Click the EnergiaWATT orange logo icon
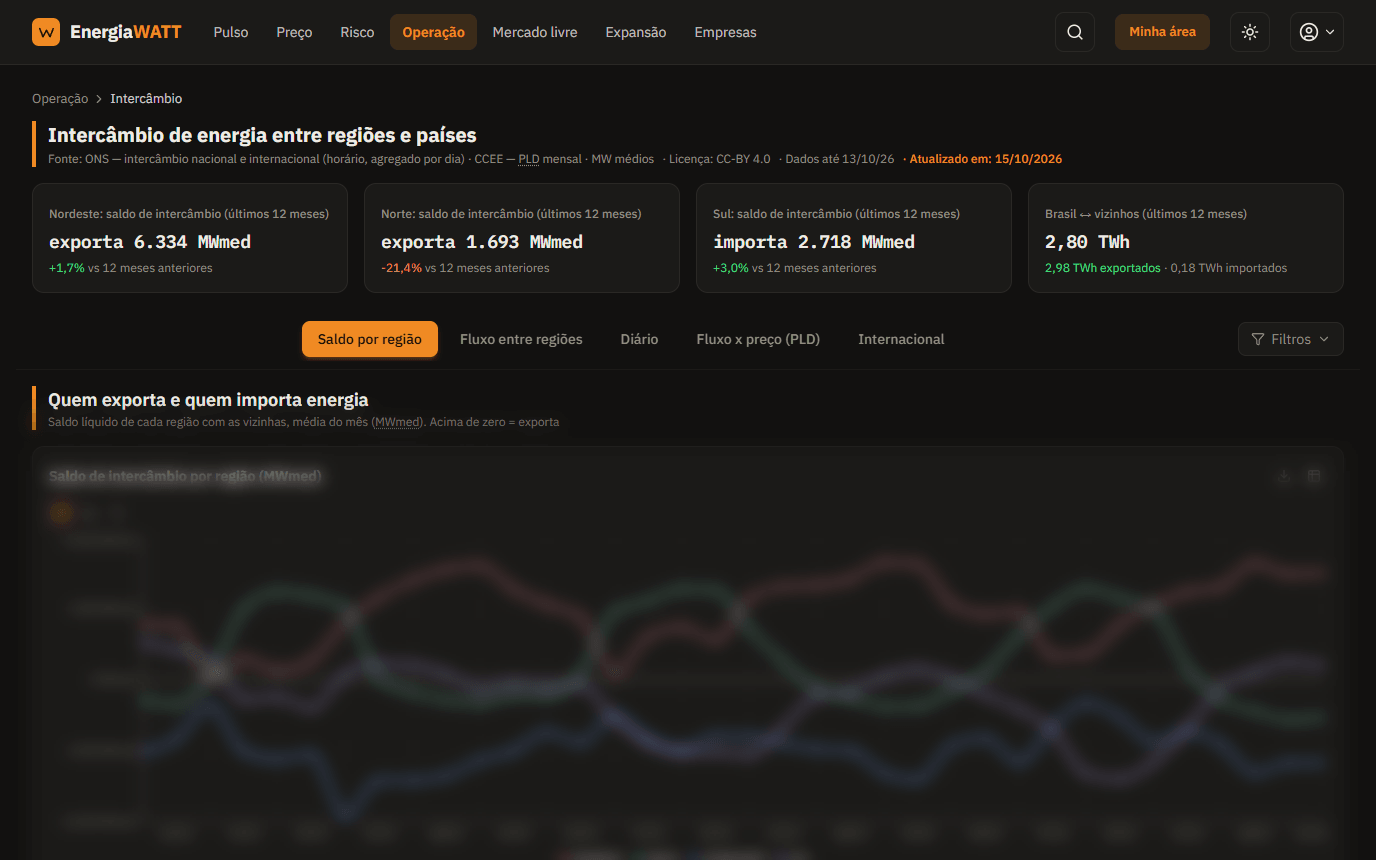Viewport: 1376px width, 860px height. 46,32
